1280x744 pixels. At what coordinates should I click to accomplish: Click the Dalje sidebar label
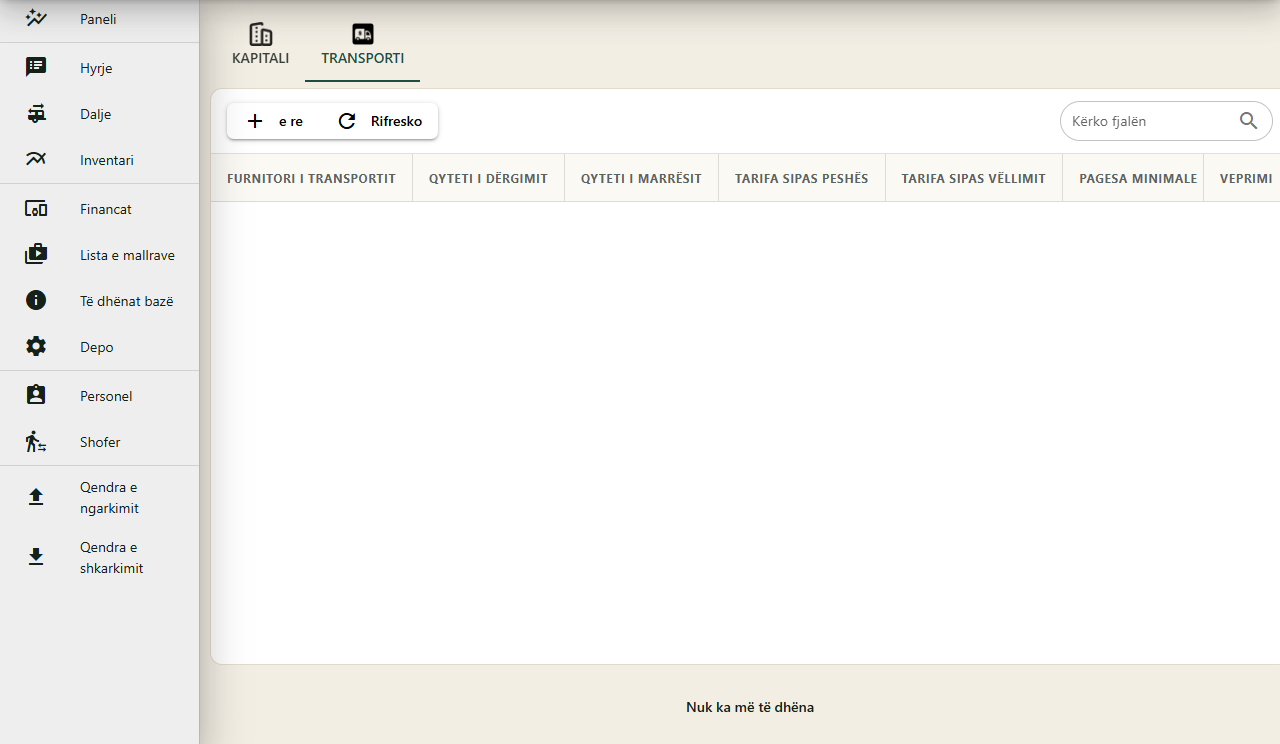(96, 114)
